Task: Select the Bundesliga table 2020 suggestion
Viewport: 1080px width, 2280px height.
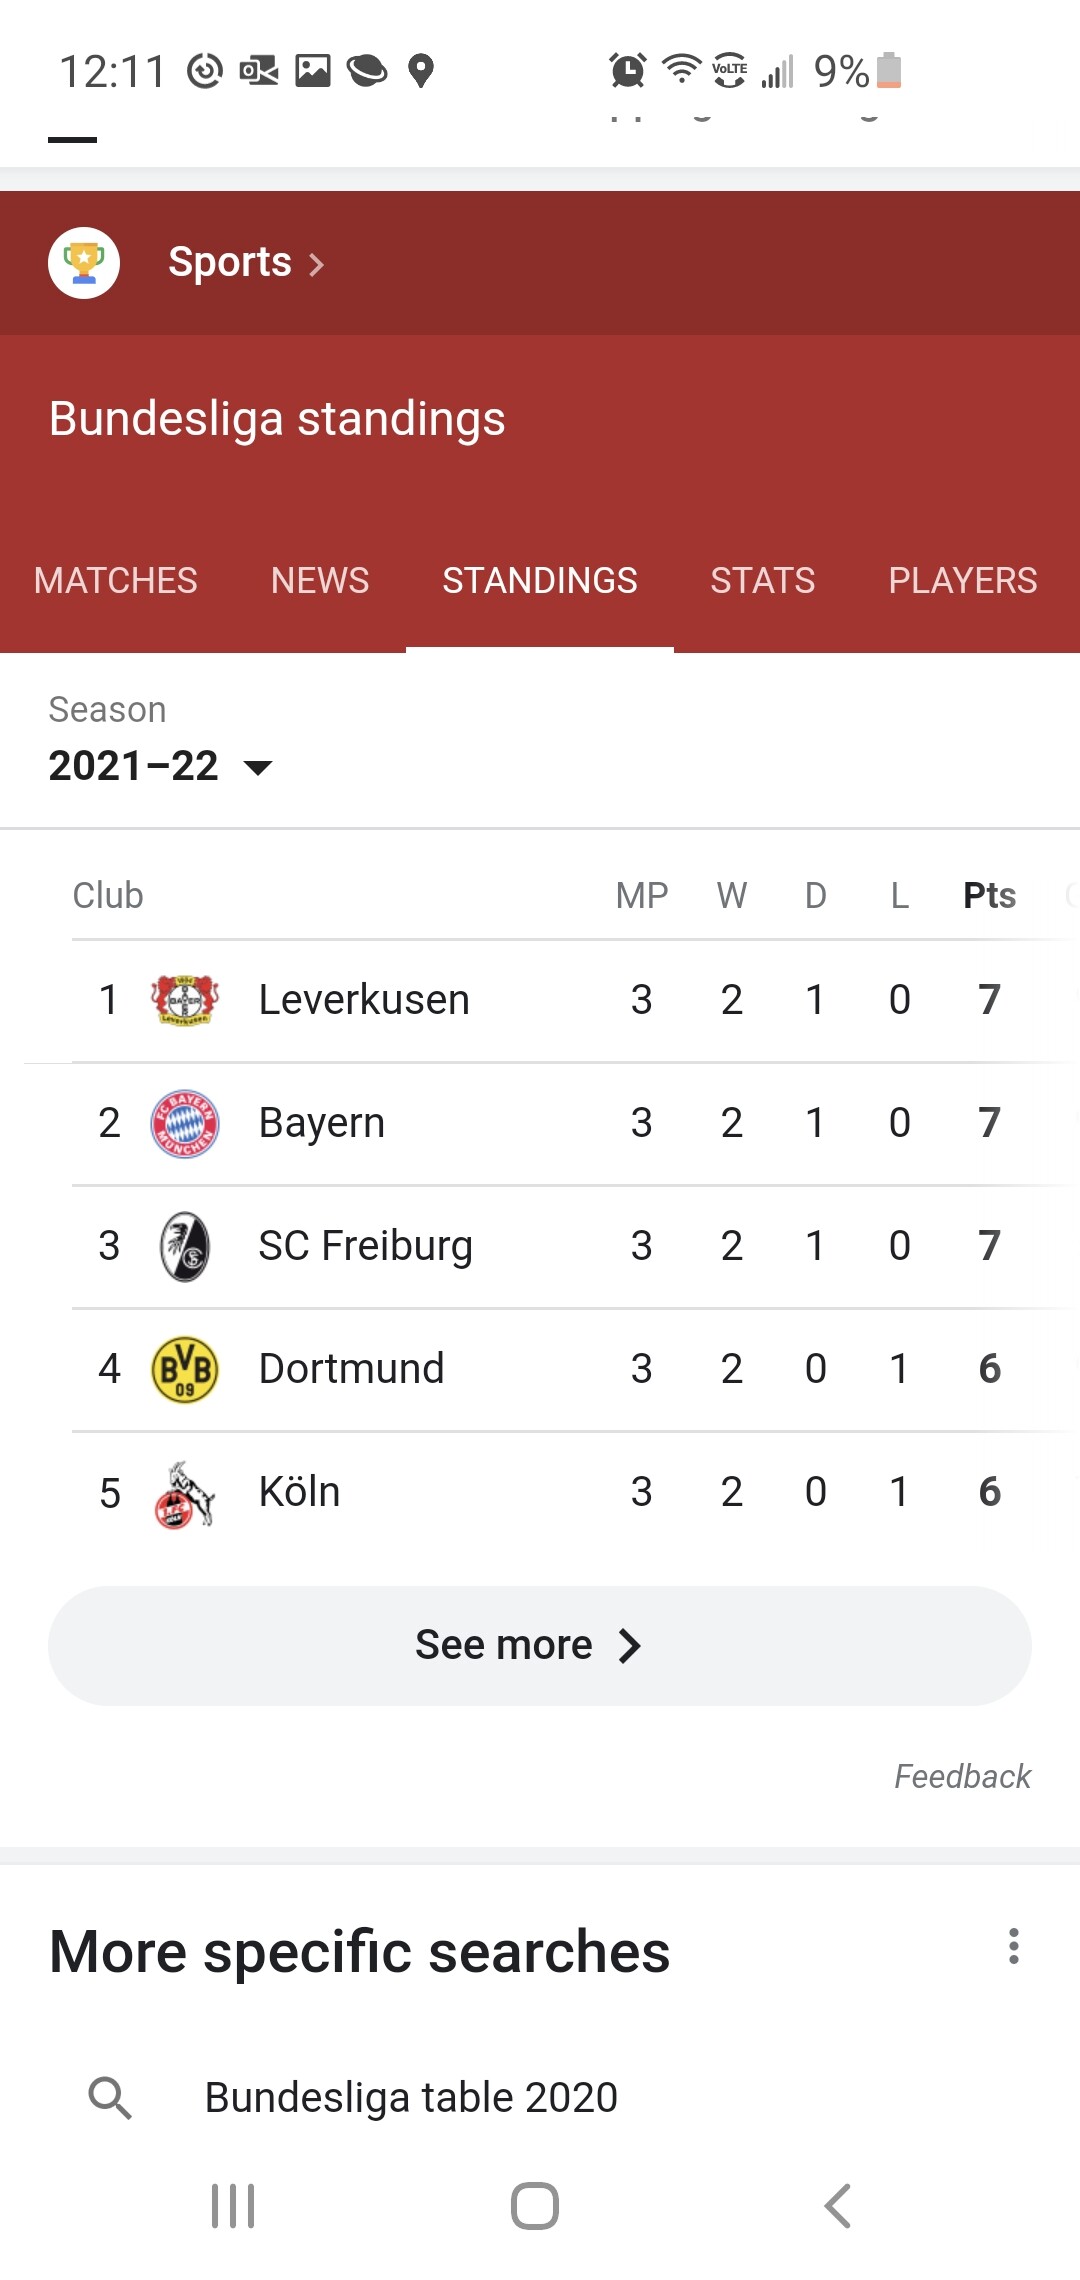Action: coord(411,2098)
